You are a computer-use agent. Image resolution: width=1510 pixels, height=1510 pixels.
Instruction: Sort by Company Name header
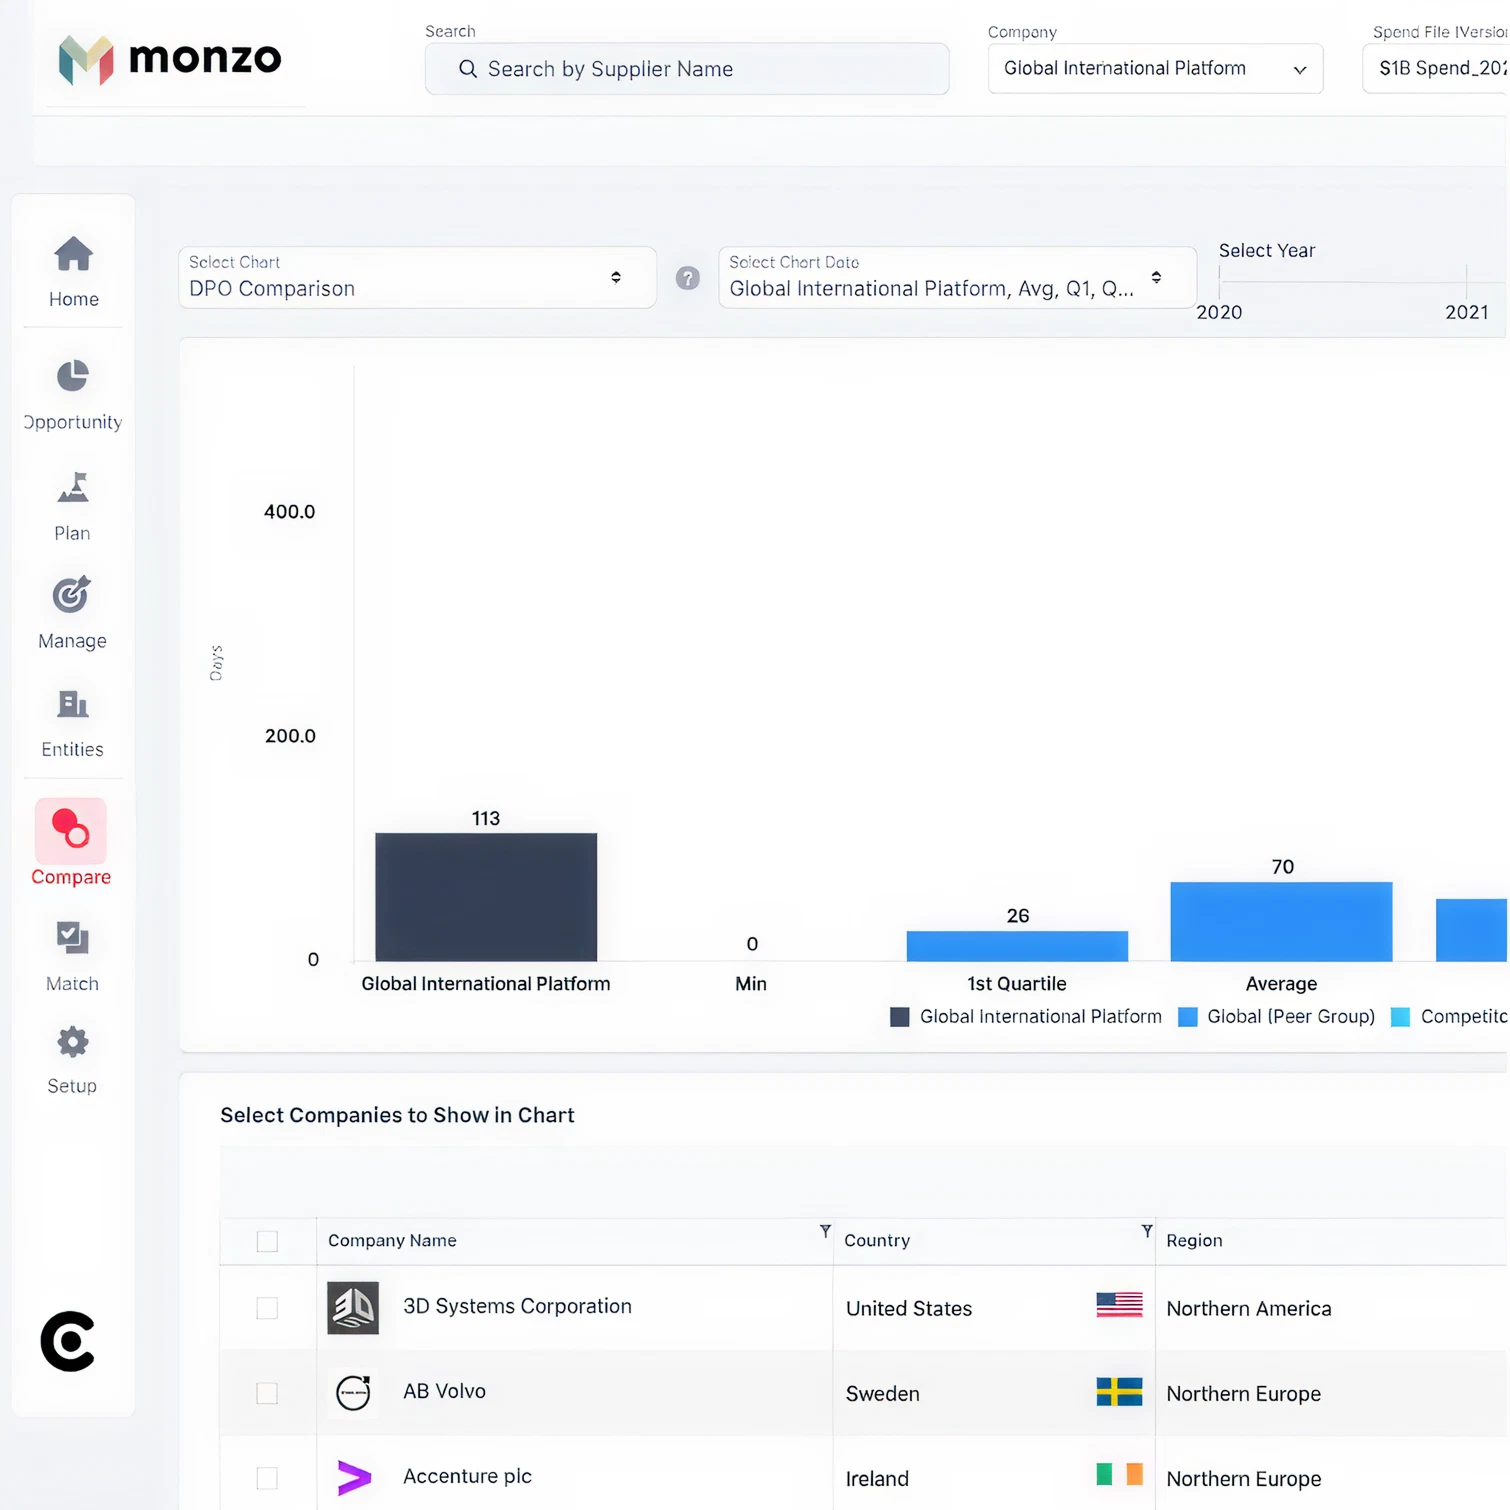[x=392, y=1240]
